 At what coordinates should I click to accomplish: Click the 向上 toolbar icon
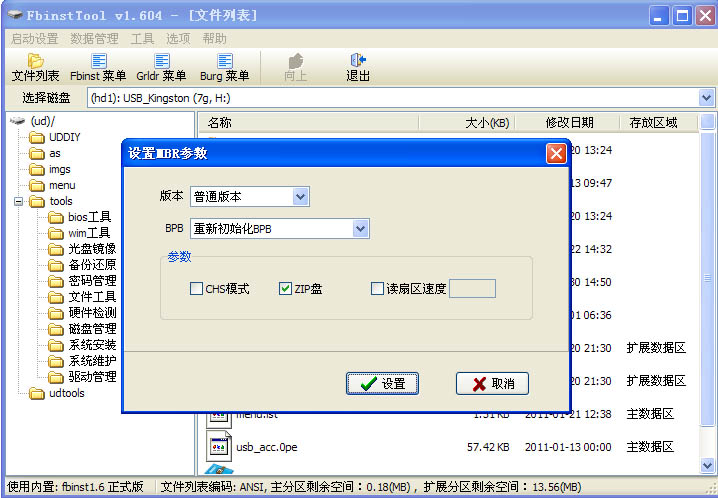pos(295,67)
